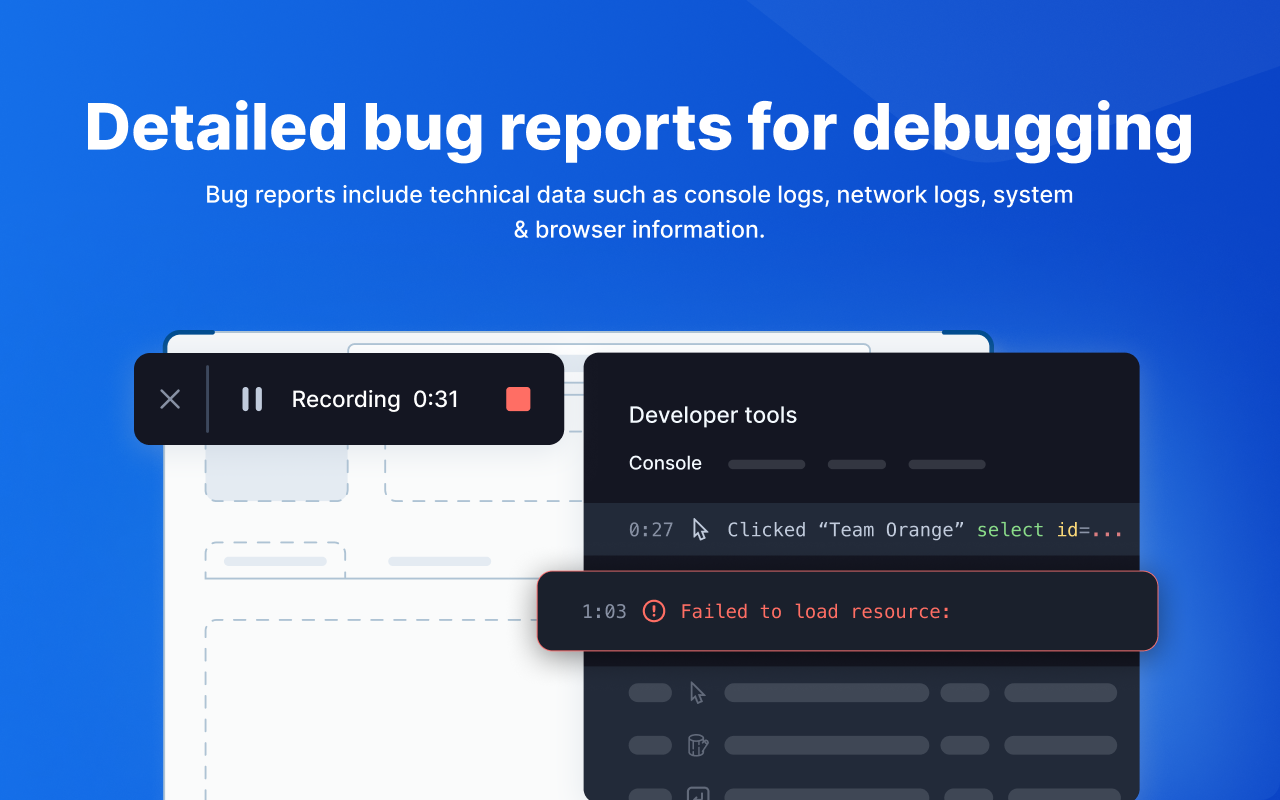Stop recording using the red stop button
The image size is (1280, 800).
tap(518, 398)
